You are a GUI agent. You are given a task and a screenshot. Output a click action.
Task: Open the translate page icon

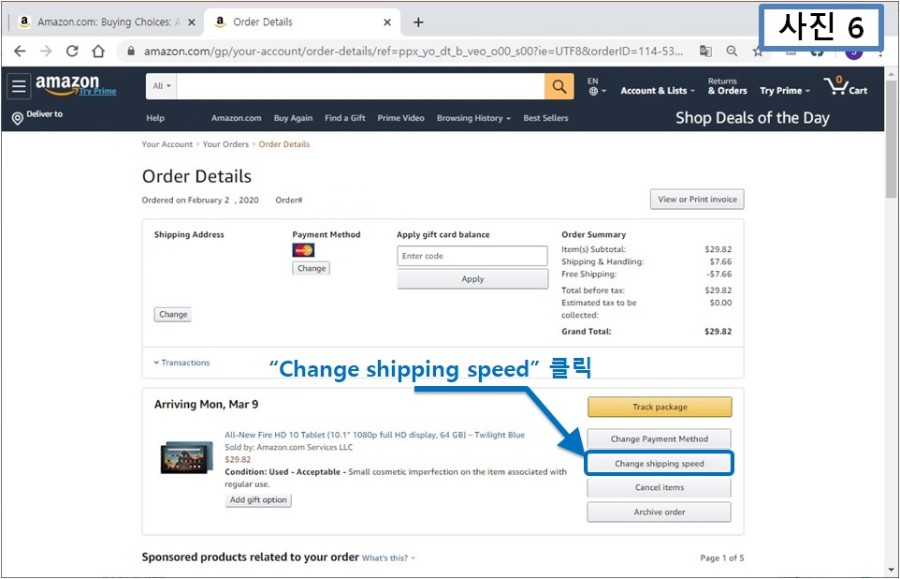point(705,51)
